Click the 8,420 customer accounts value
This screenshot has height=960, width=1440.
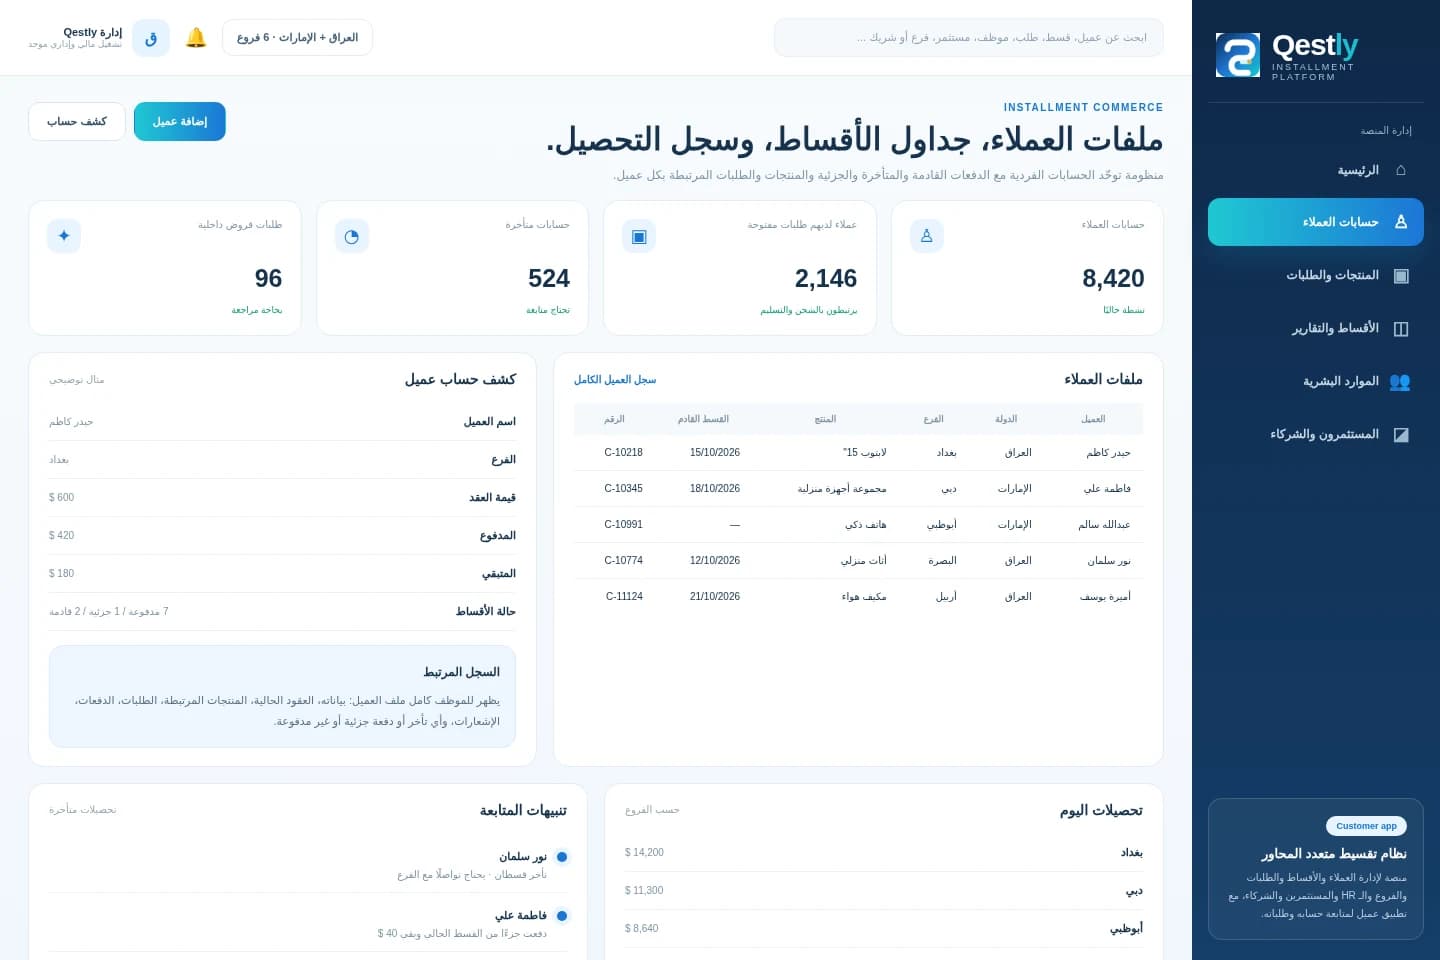click(1113, 278)
